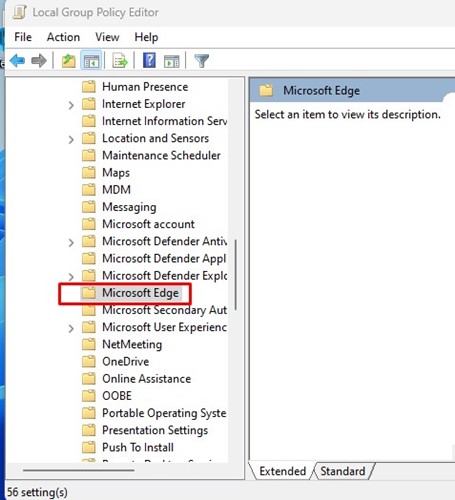
Task: Click the Microsoft Edge pane header title
Action: point(321,90)
